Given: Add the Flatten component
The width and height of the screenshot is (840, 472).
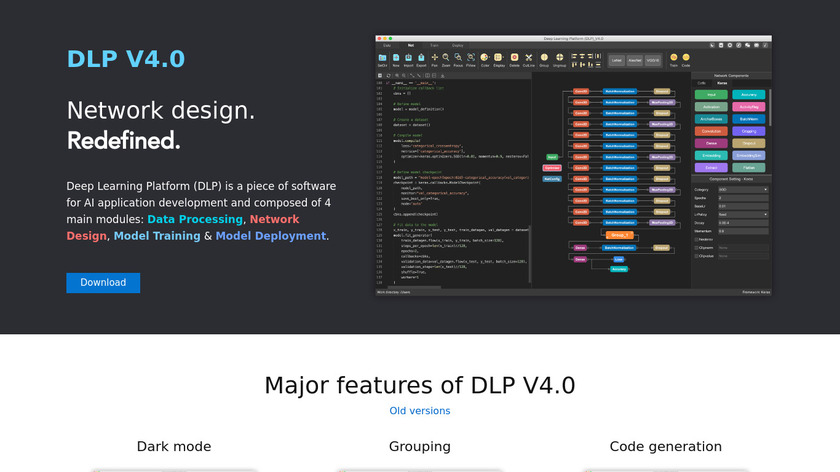Looking at the screenshot, I should [x=748, y=168].
